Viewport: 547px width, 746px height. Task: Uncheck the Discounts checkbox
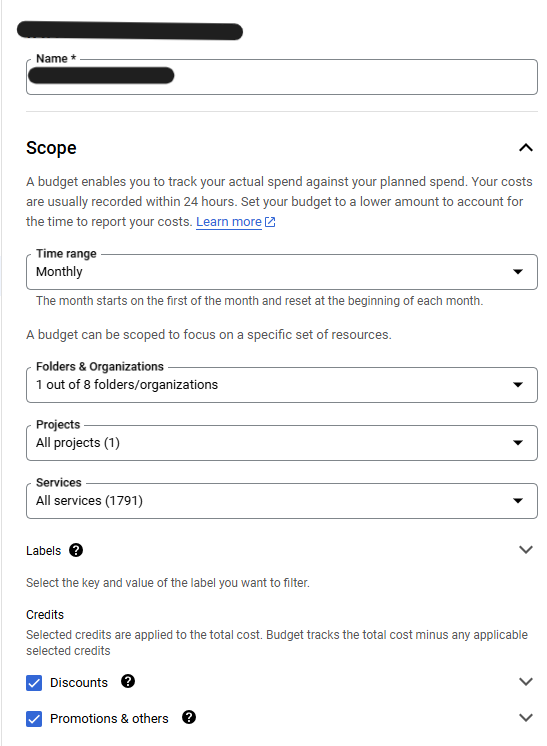(x=34, y=683)
